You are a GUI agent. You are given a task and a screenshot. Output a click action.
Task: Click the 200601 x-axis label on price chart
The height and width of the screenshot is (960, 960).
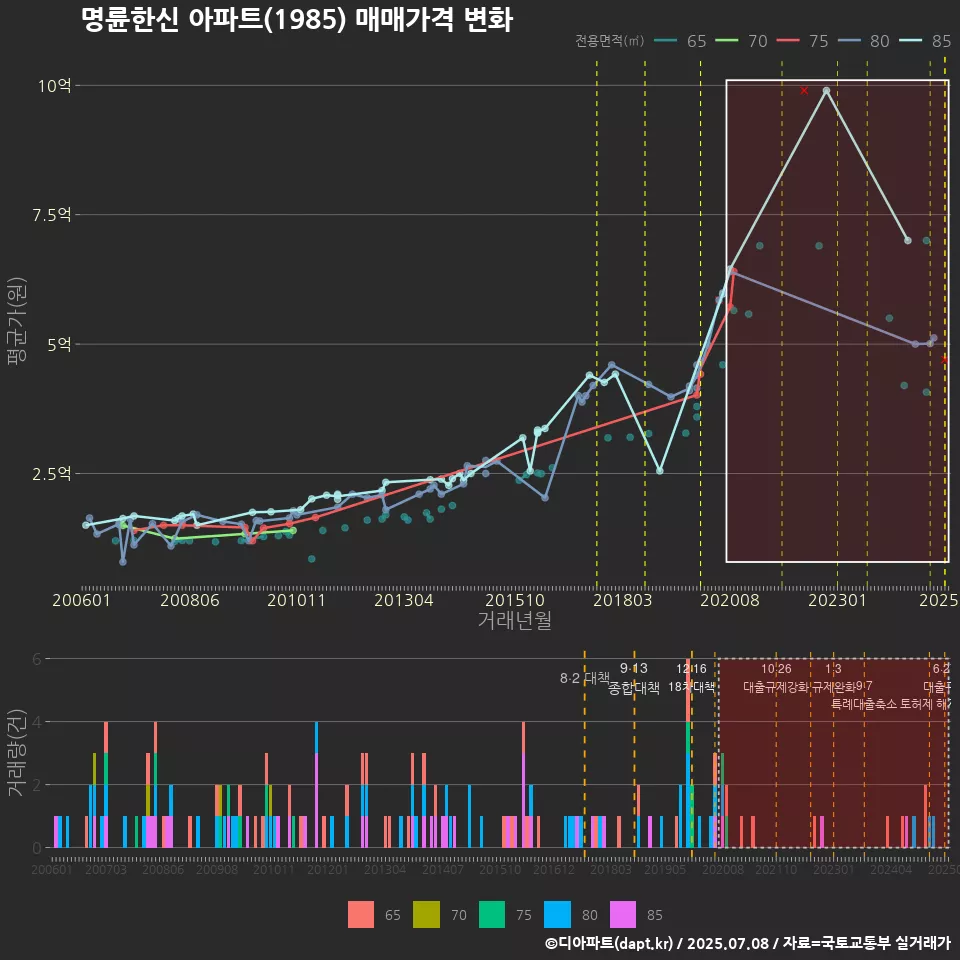point(81,600)
